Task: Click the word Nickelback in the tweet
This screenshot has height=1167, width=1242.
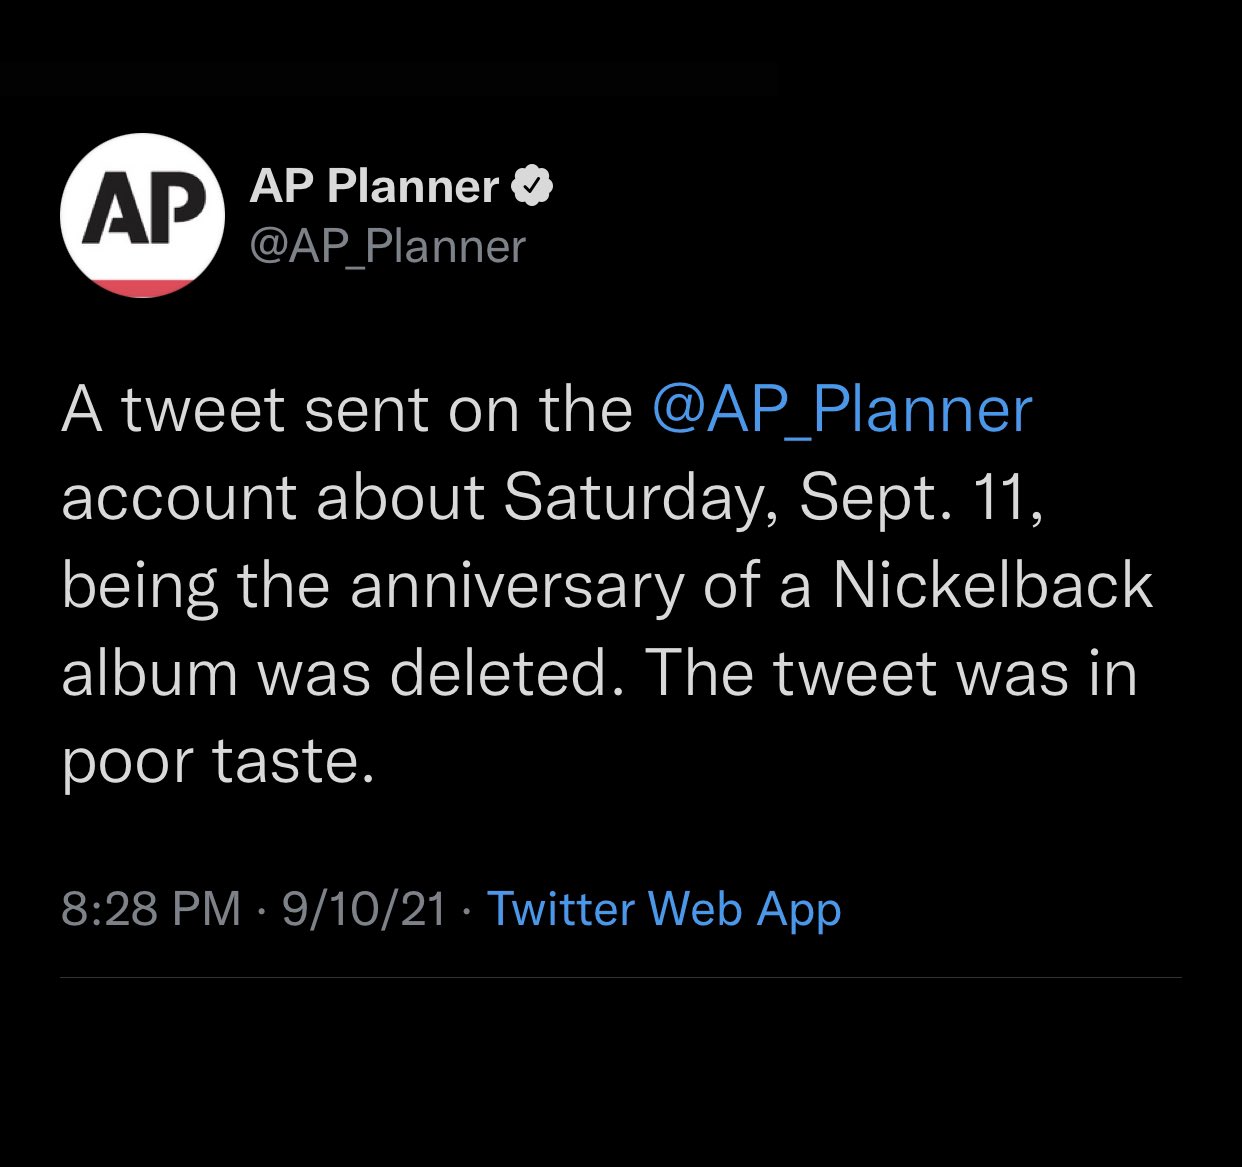Action: (x=992, y=585)
